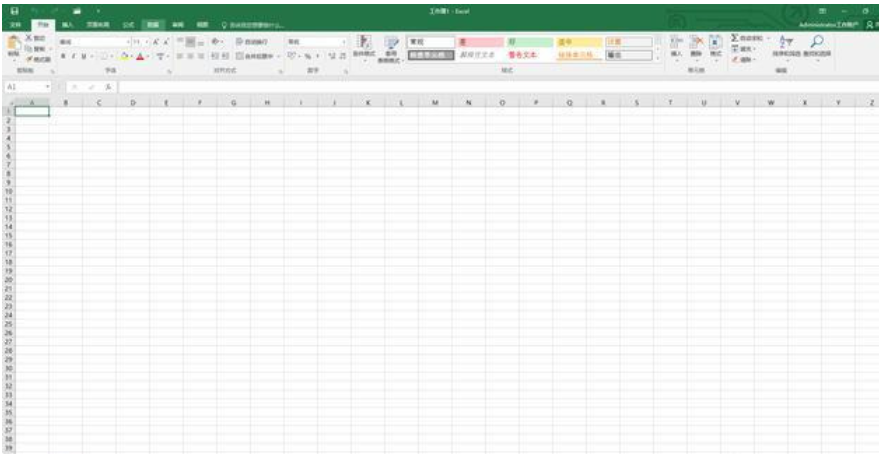This screenshot has height=456, width=879.
Task: Toggle bold formatting
Action: 63,56
